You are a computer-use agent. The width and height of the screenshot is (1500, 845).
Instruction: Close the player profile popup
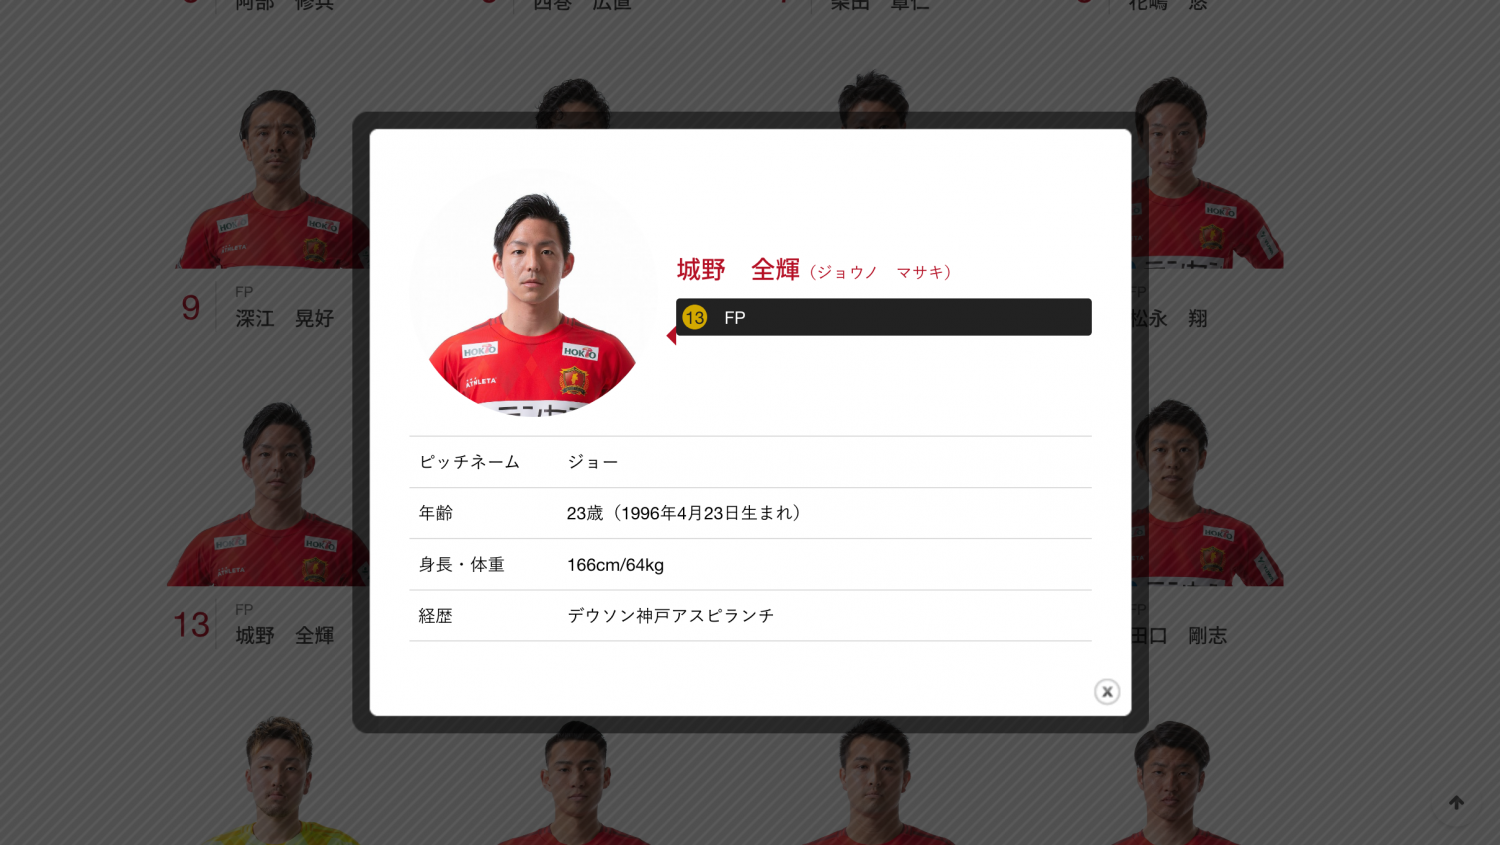1106,691
